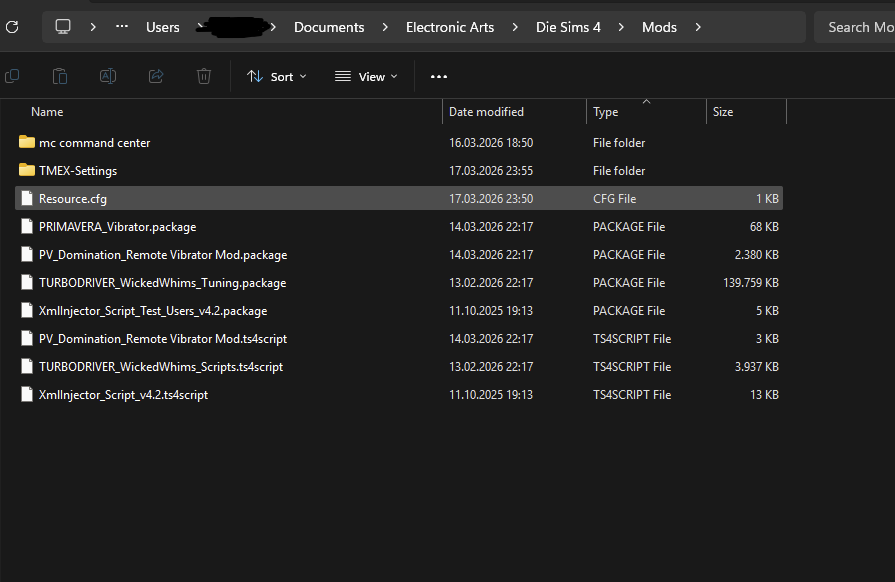The width and height of the screenshot is (895, 582).
Task: Navigate to Users in breadcrumb
Action: (x=163, y=27)
